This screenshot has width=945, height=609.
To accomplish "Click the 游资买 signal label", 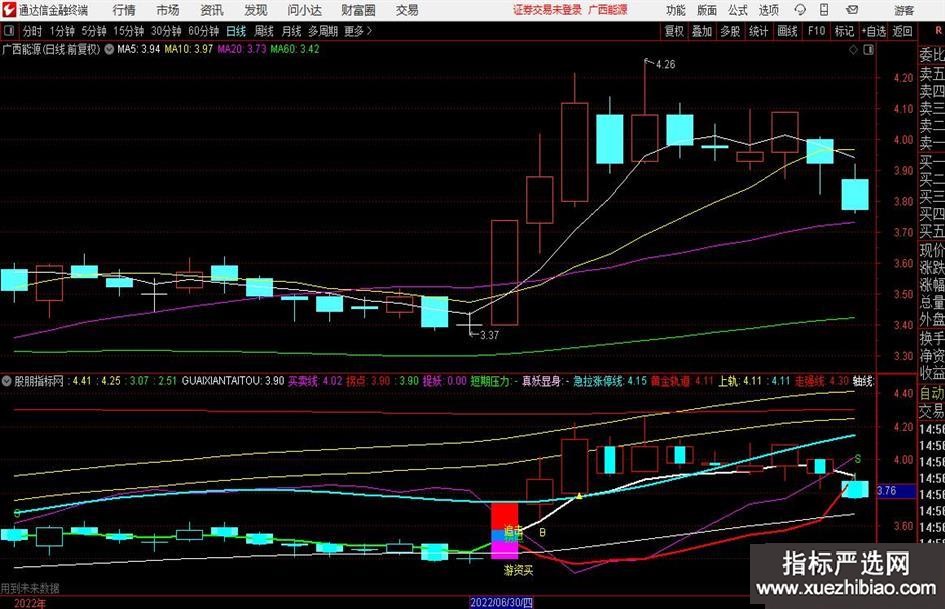I will 518,570.
